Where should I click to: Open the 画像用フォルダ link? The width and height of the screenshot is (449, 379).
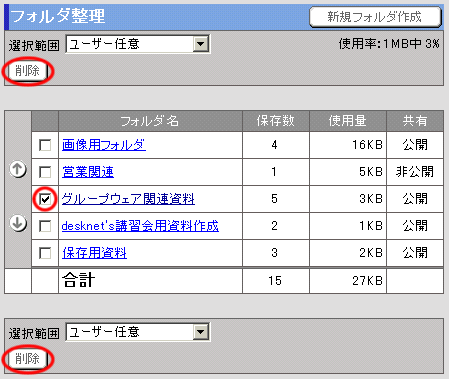point(104,145)
